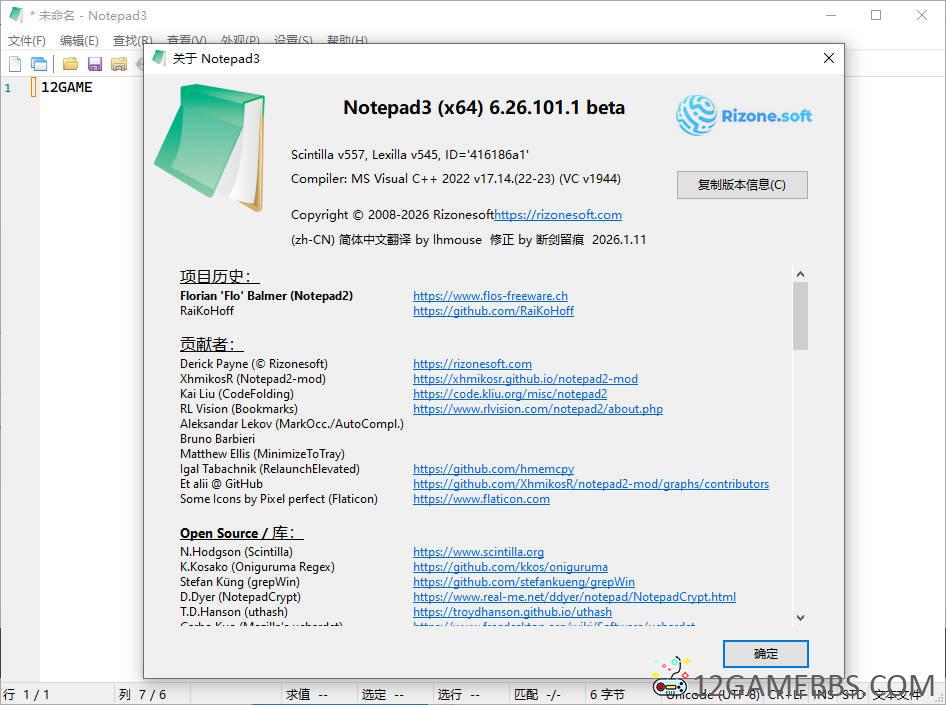Click the 12GAME text on line 1
The width and height of the screenshot is (946, 705).
pos(66,87)
